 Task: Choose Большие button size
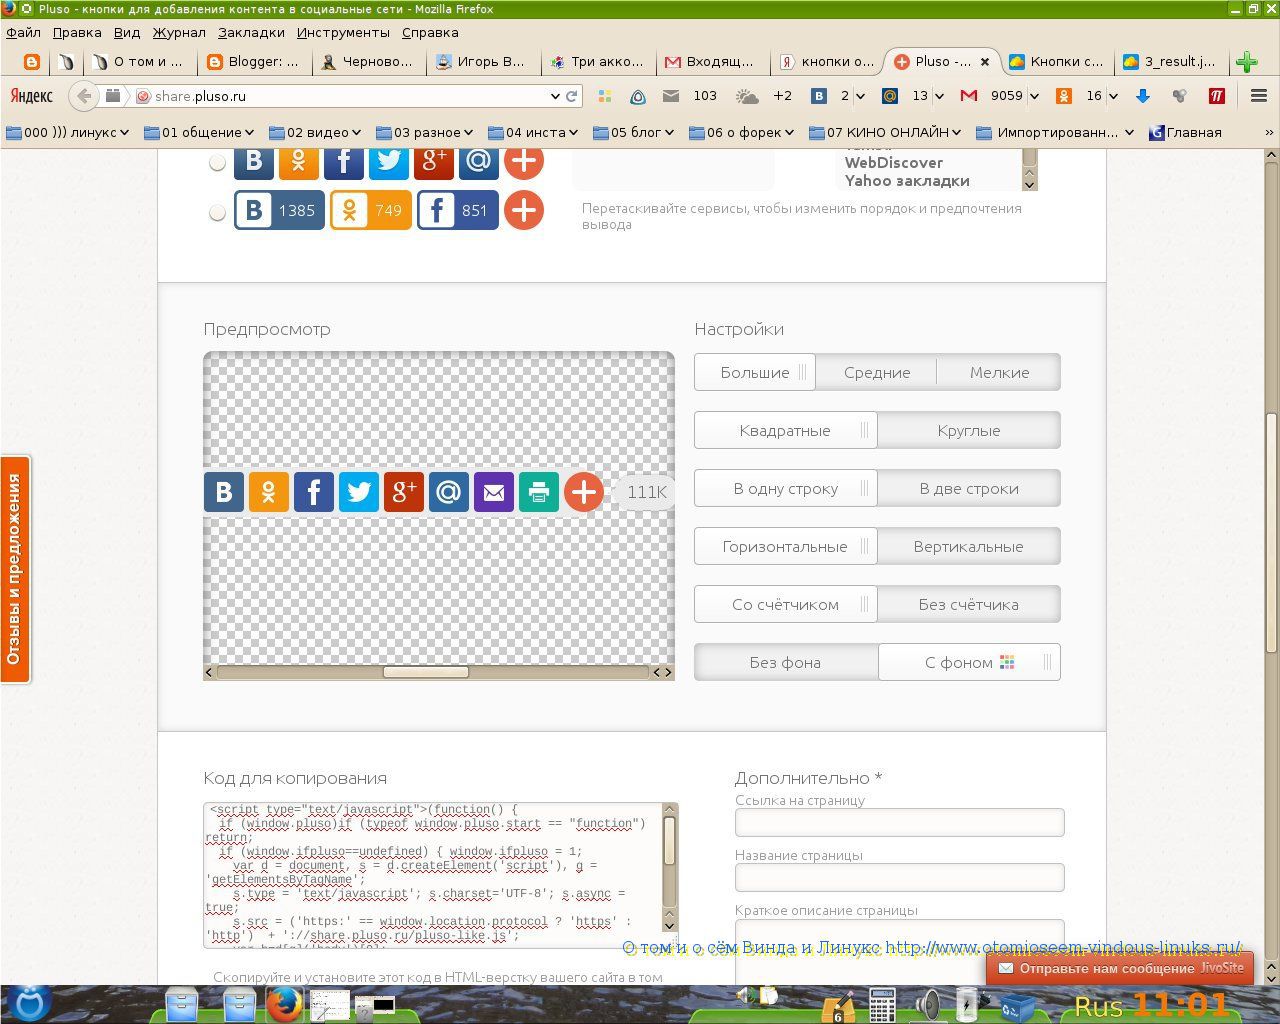(755, 372)
